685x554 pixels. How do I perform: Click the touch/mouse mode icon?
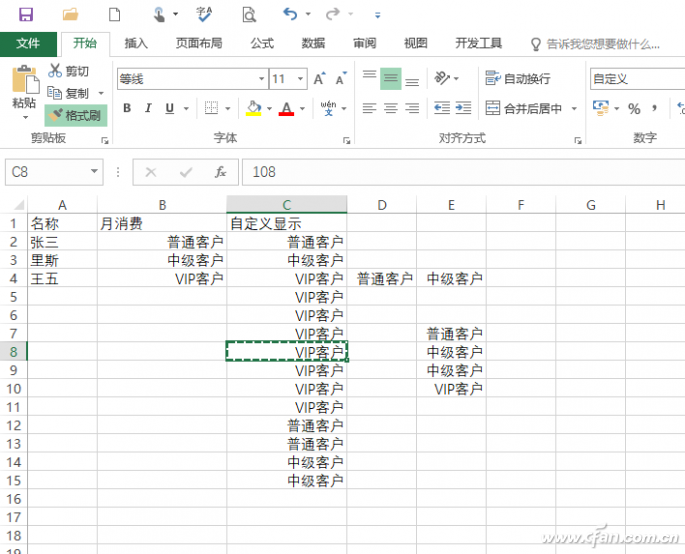tap(160, 14)
